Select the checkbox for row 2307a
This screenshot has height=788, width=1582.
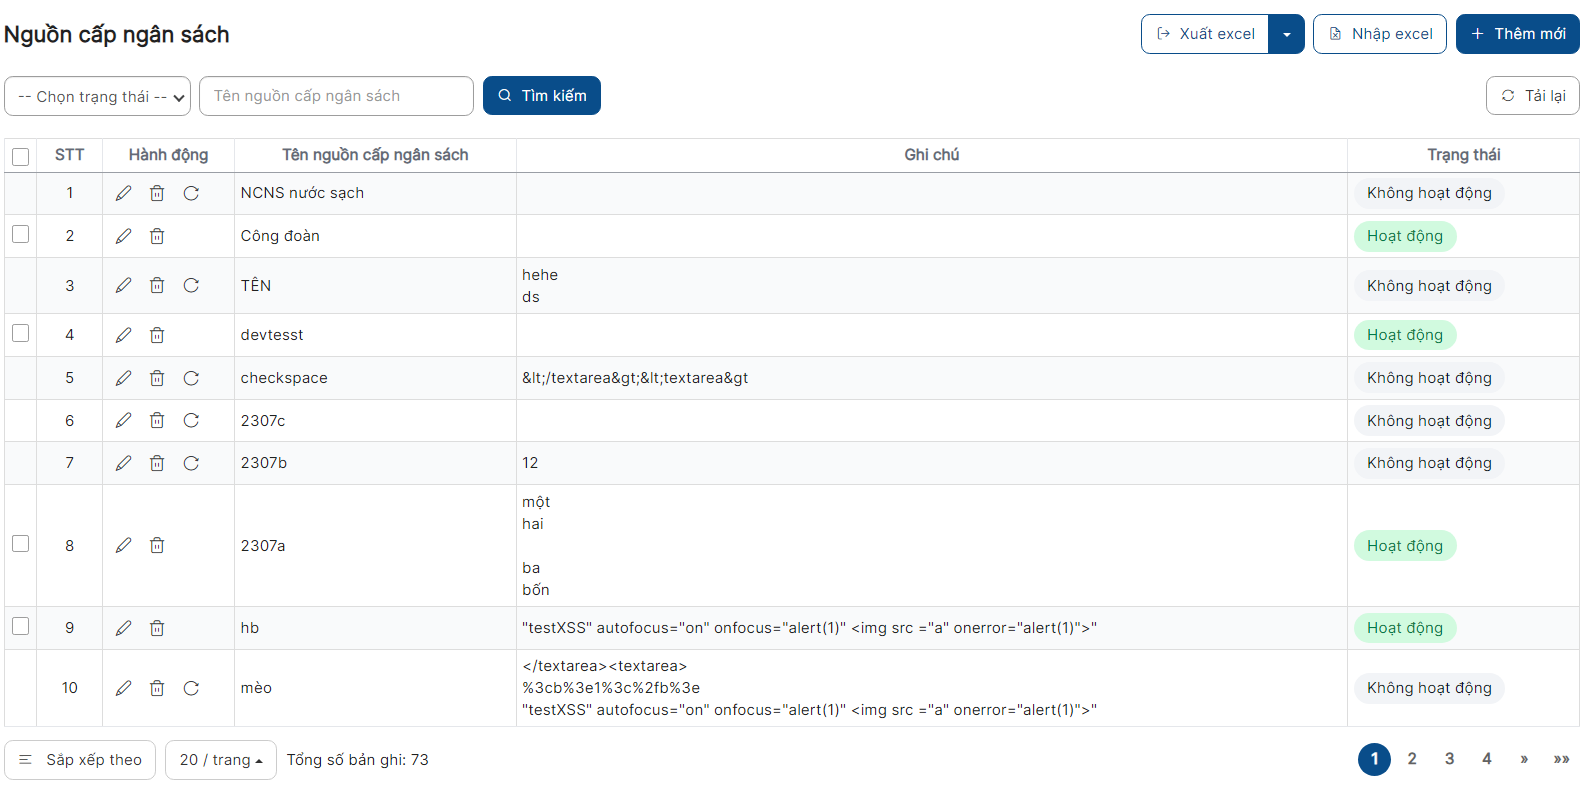click(20, 543)
